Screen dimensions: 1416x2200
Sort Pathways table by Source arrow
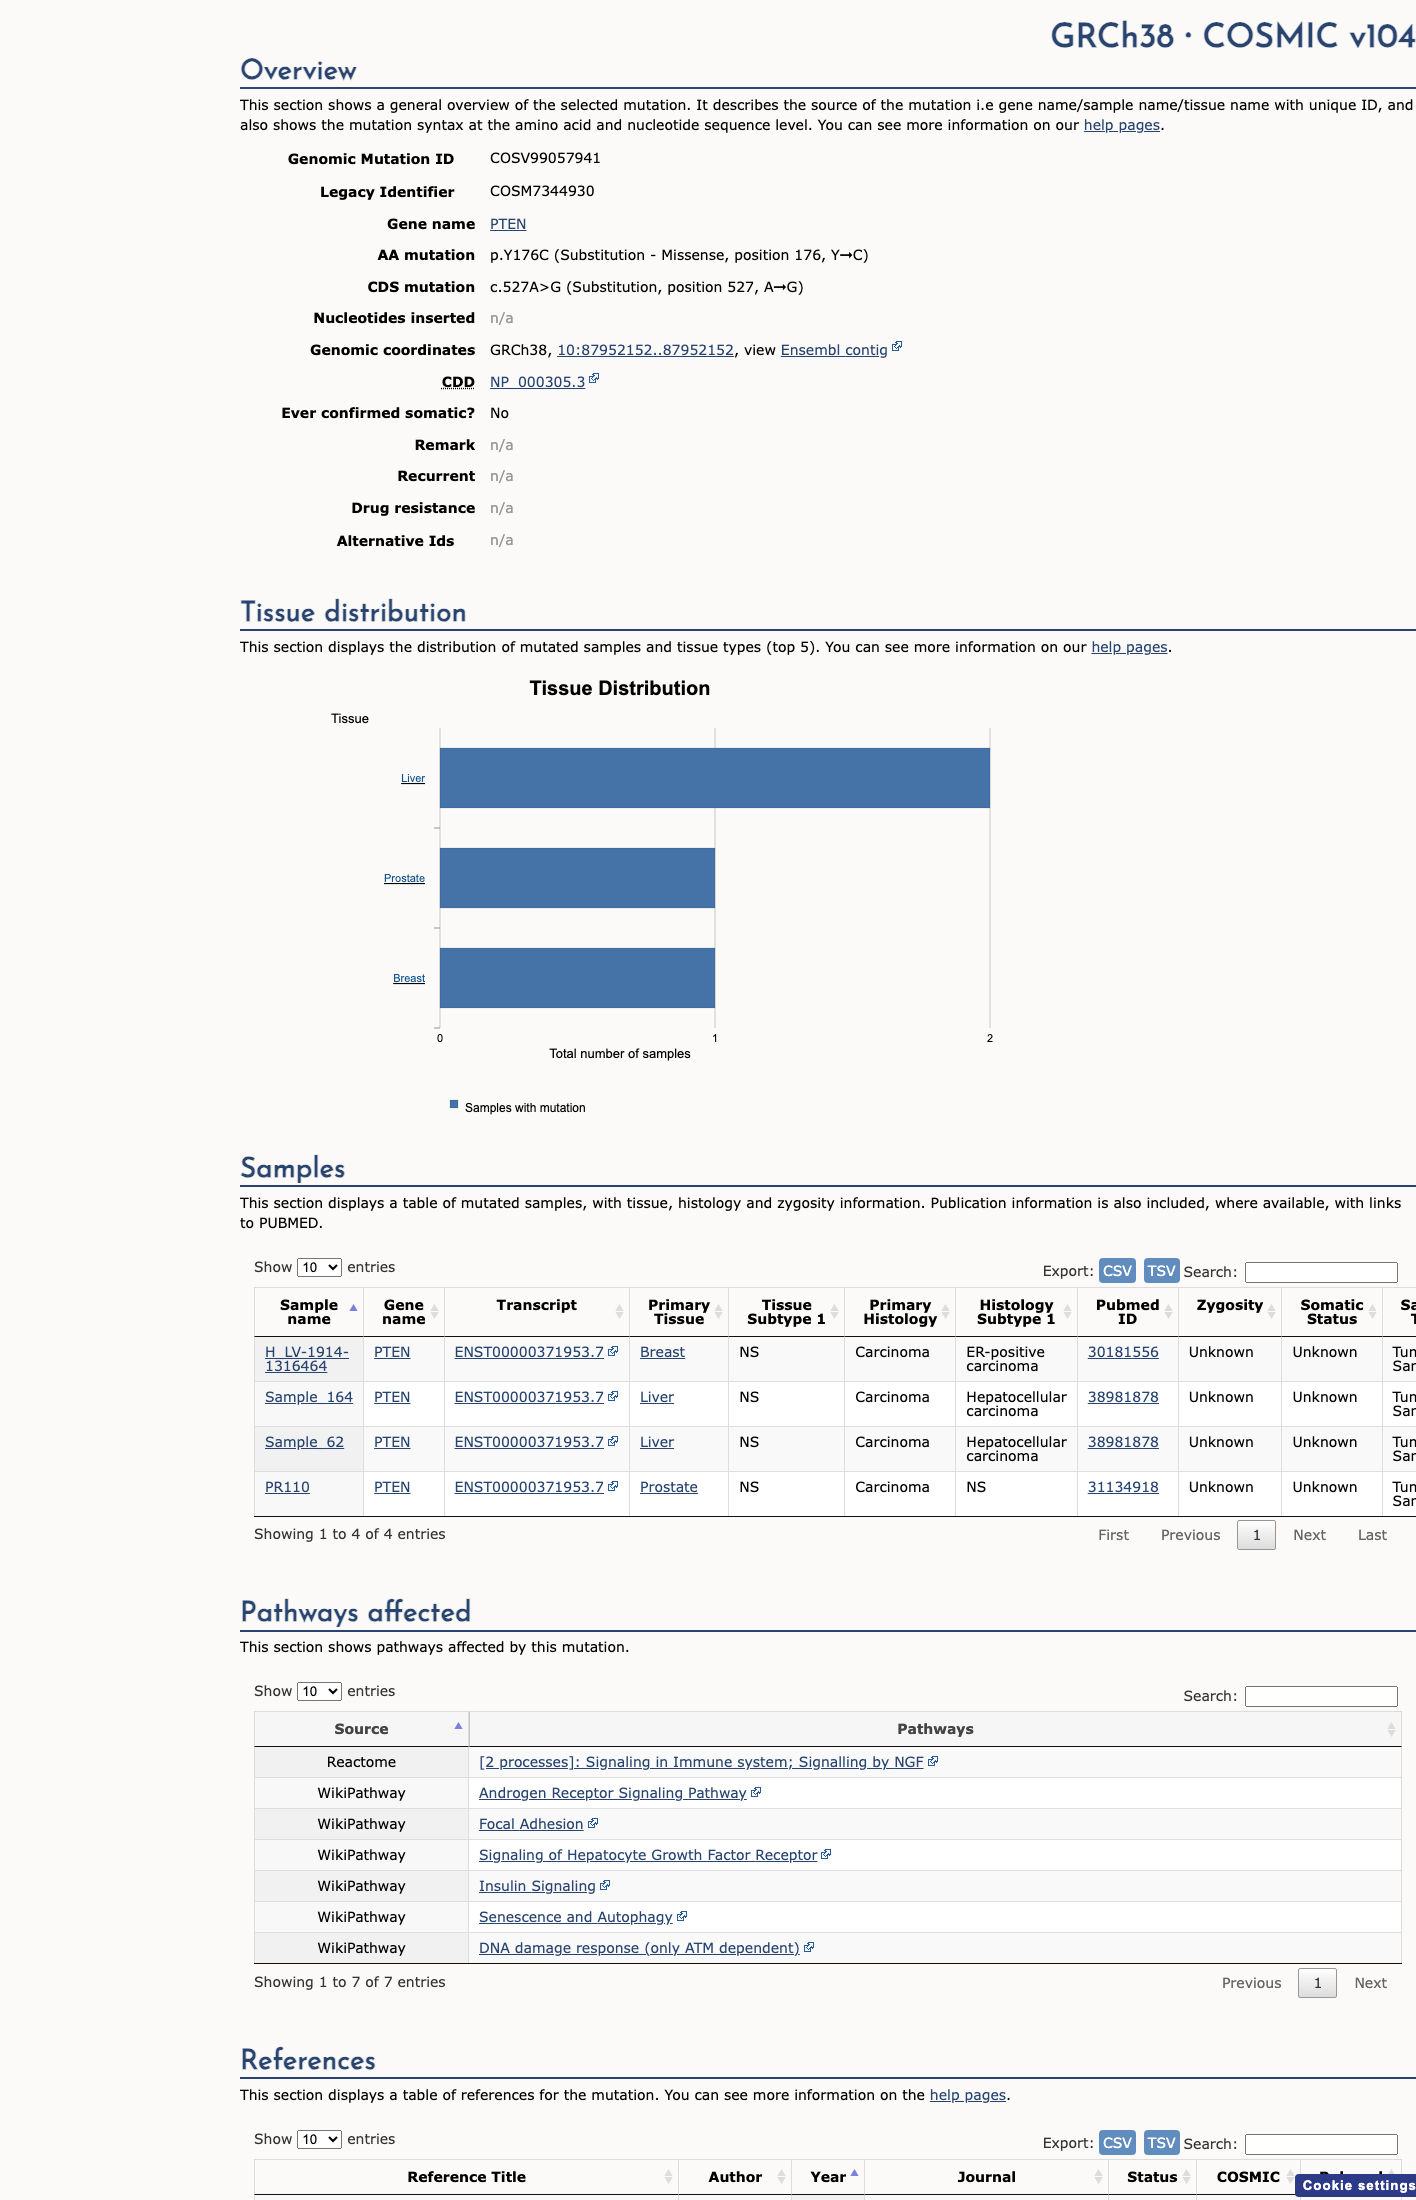pos(458,1726)
